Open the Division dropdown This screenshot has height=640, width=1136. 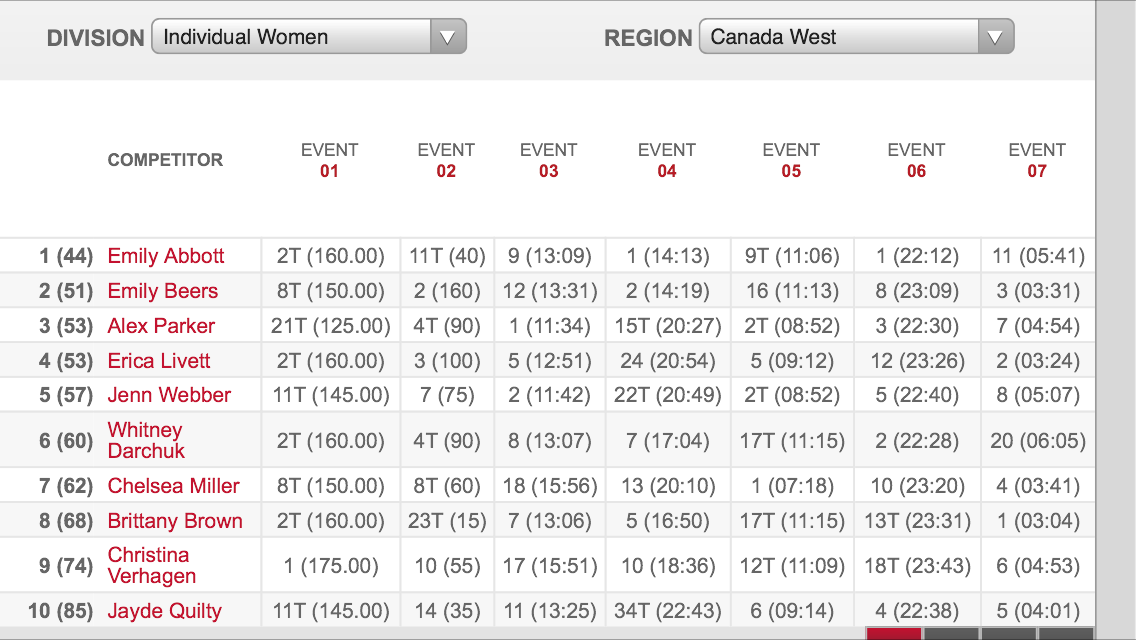pyautogui.click(x=308, y=38)
